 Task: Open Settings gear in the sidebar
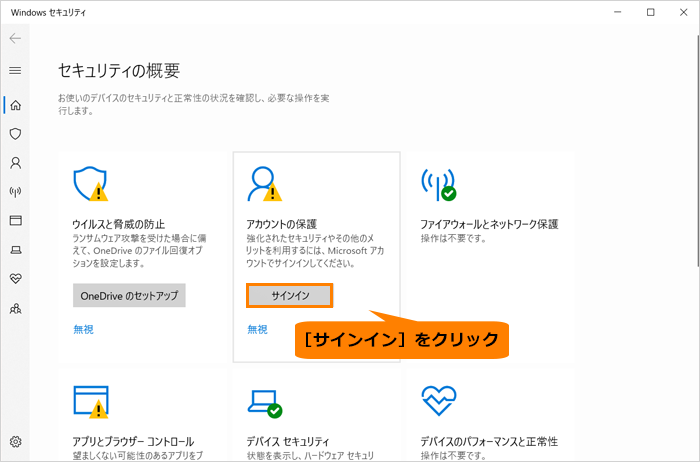[16, 441]
